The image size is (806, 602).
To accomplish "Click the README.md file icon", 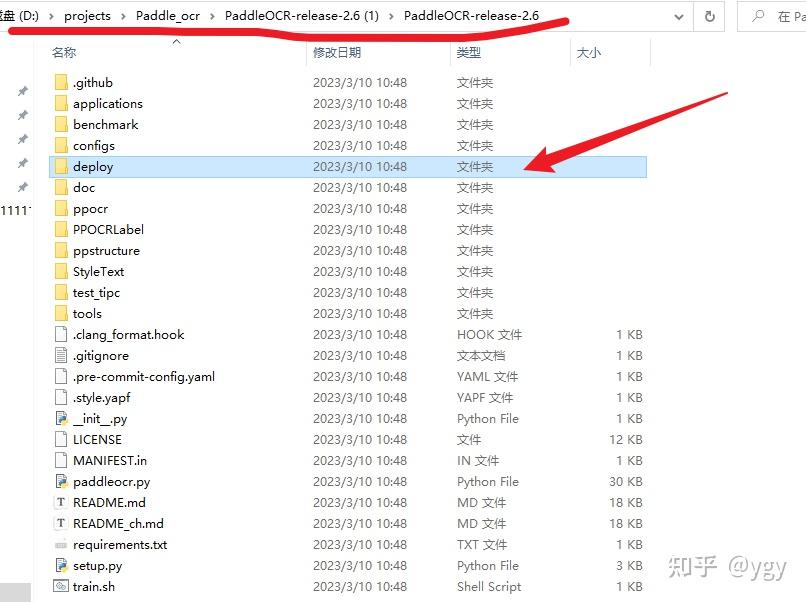I will (61, 502).
